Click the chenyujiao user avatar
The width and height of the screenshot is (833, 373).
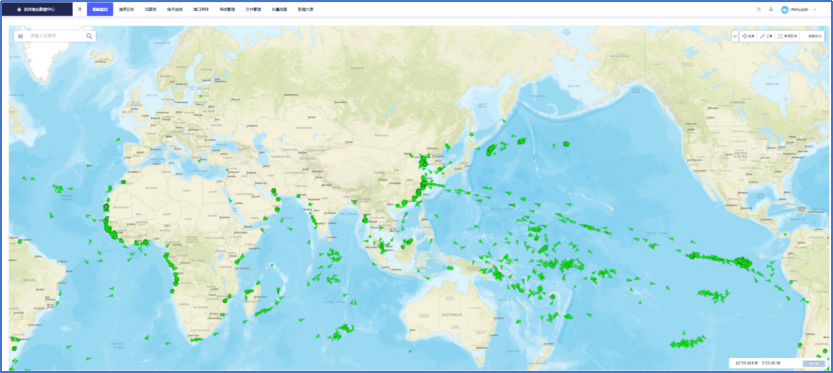click(x=785, y=10)
